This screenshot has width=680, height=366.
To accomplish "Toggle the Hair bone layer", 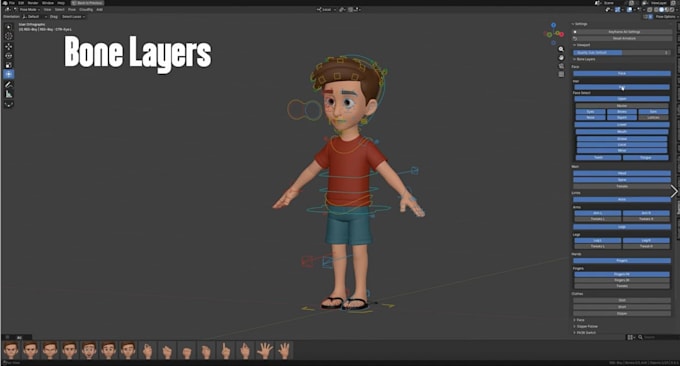I will 622,87.
